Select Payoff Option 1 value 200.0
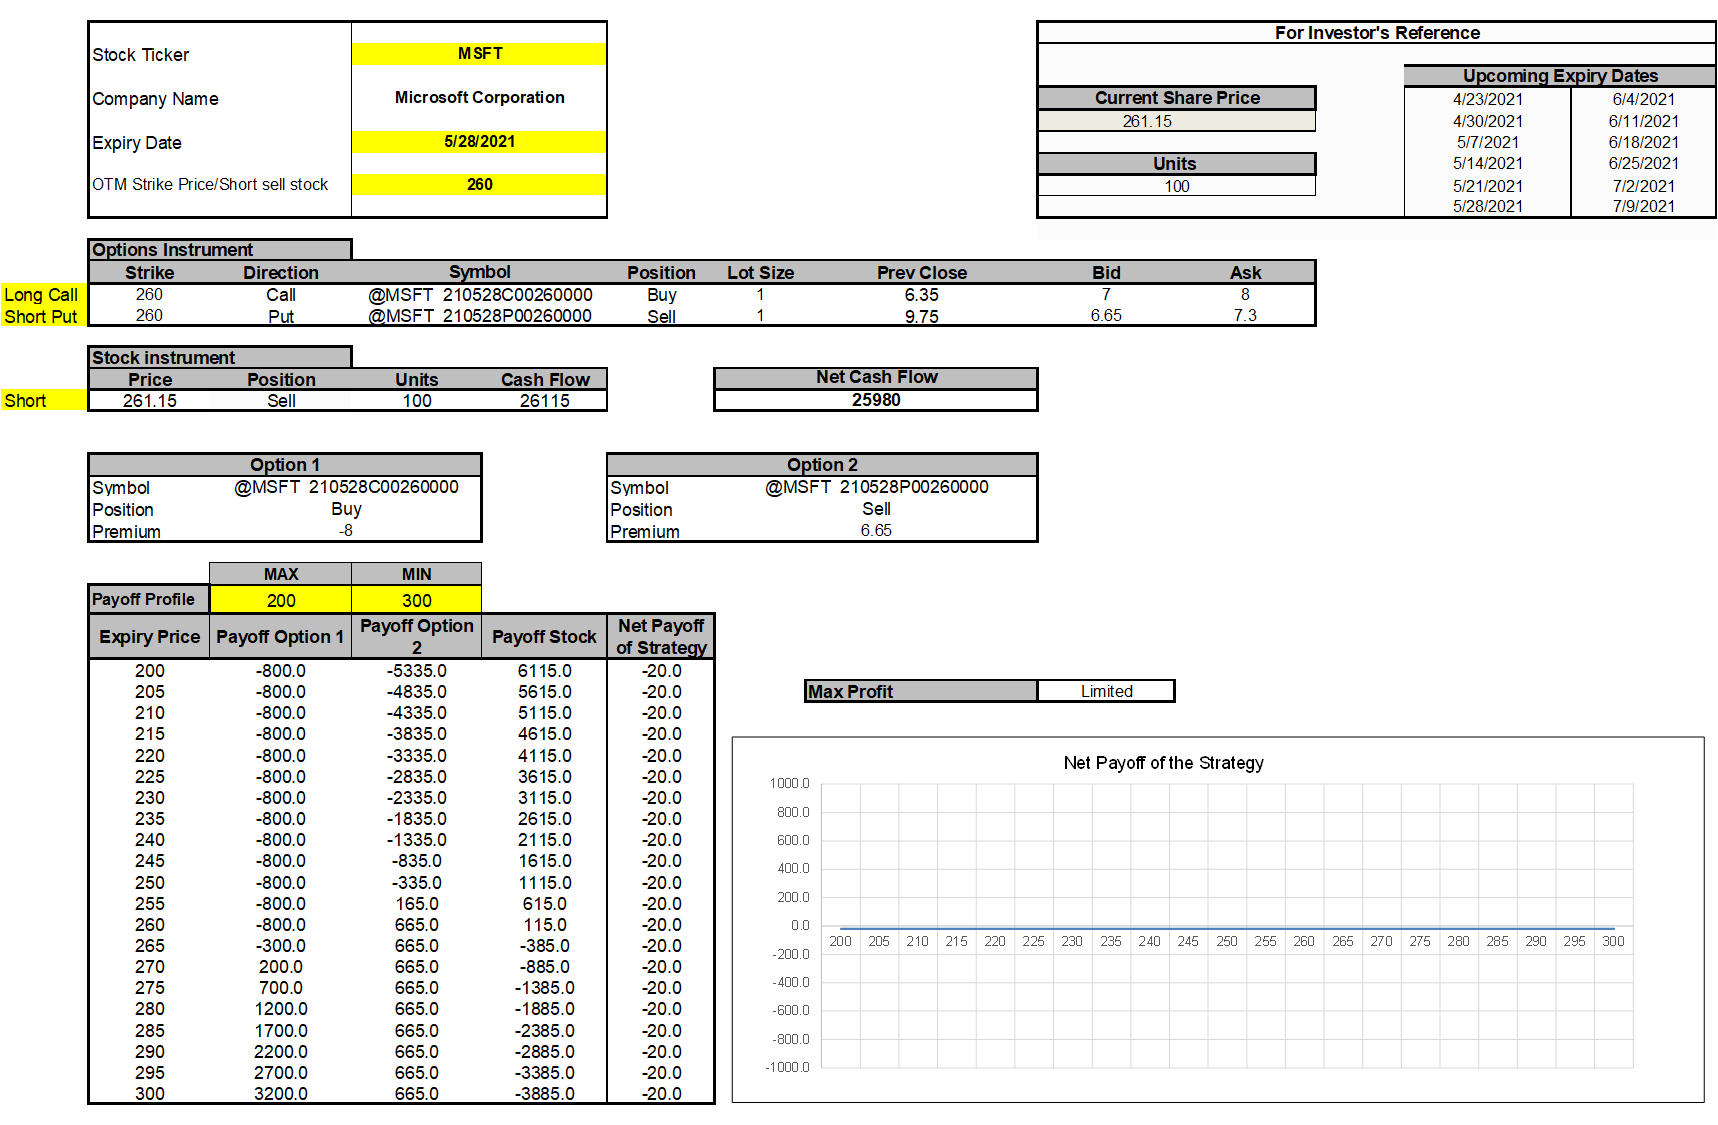Screen dimensions: 1718x1125 [281, 967]
